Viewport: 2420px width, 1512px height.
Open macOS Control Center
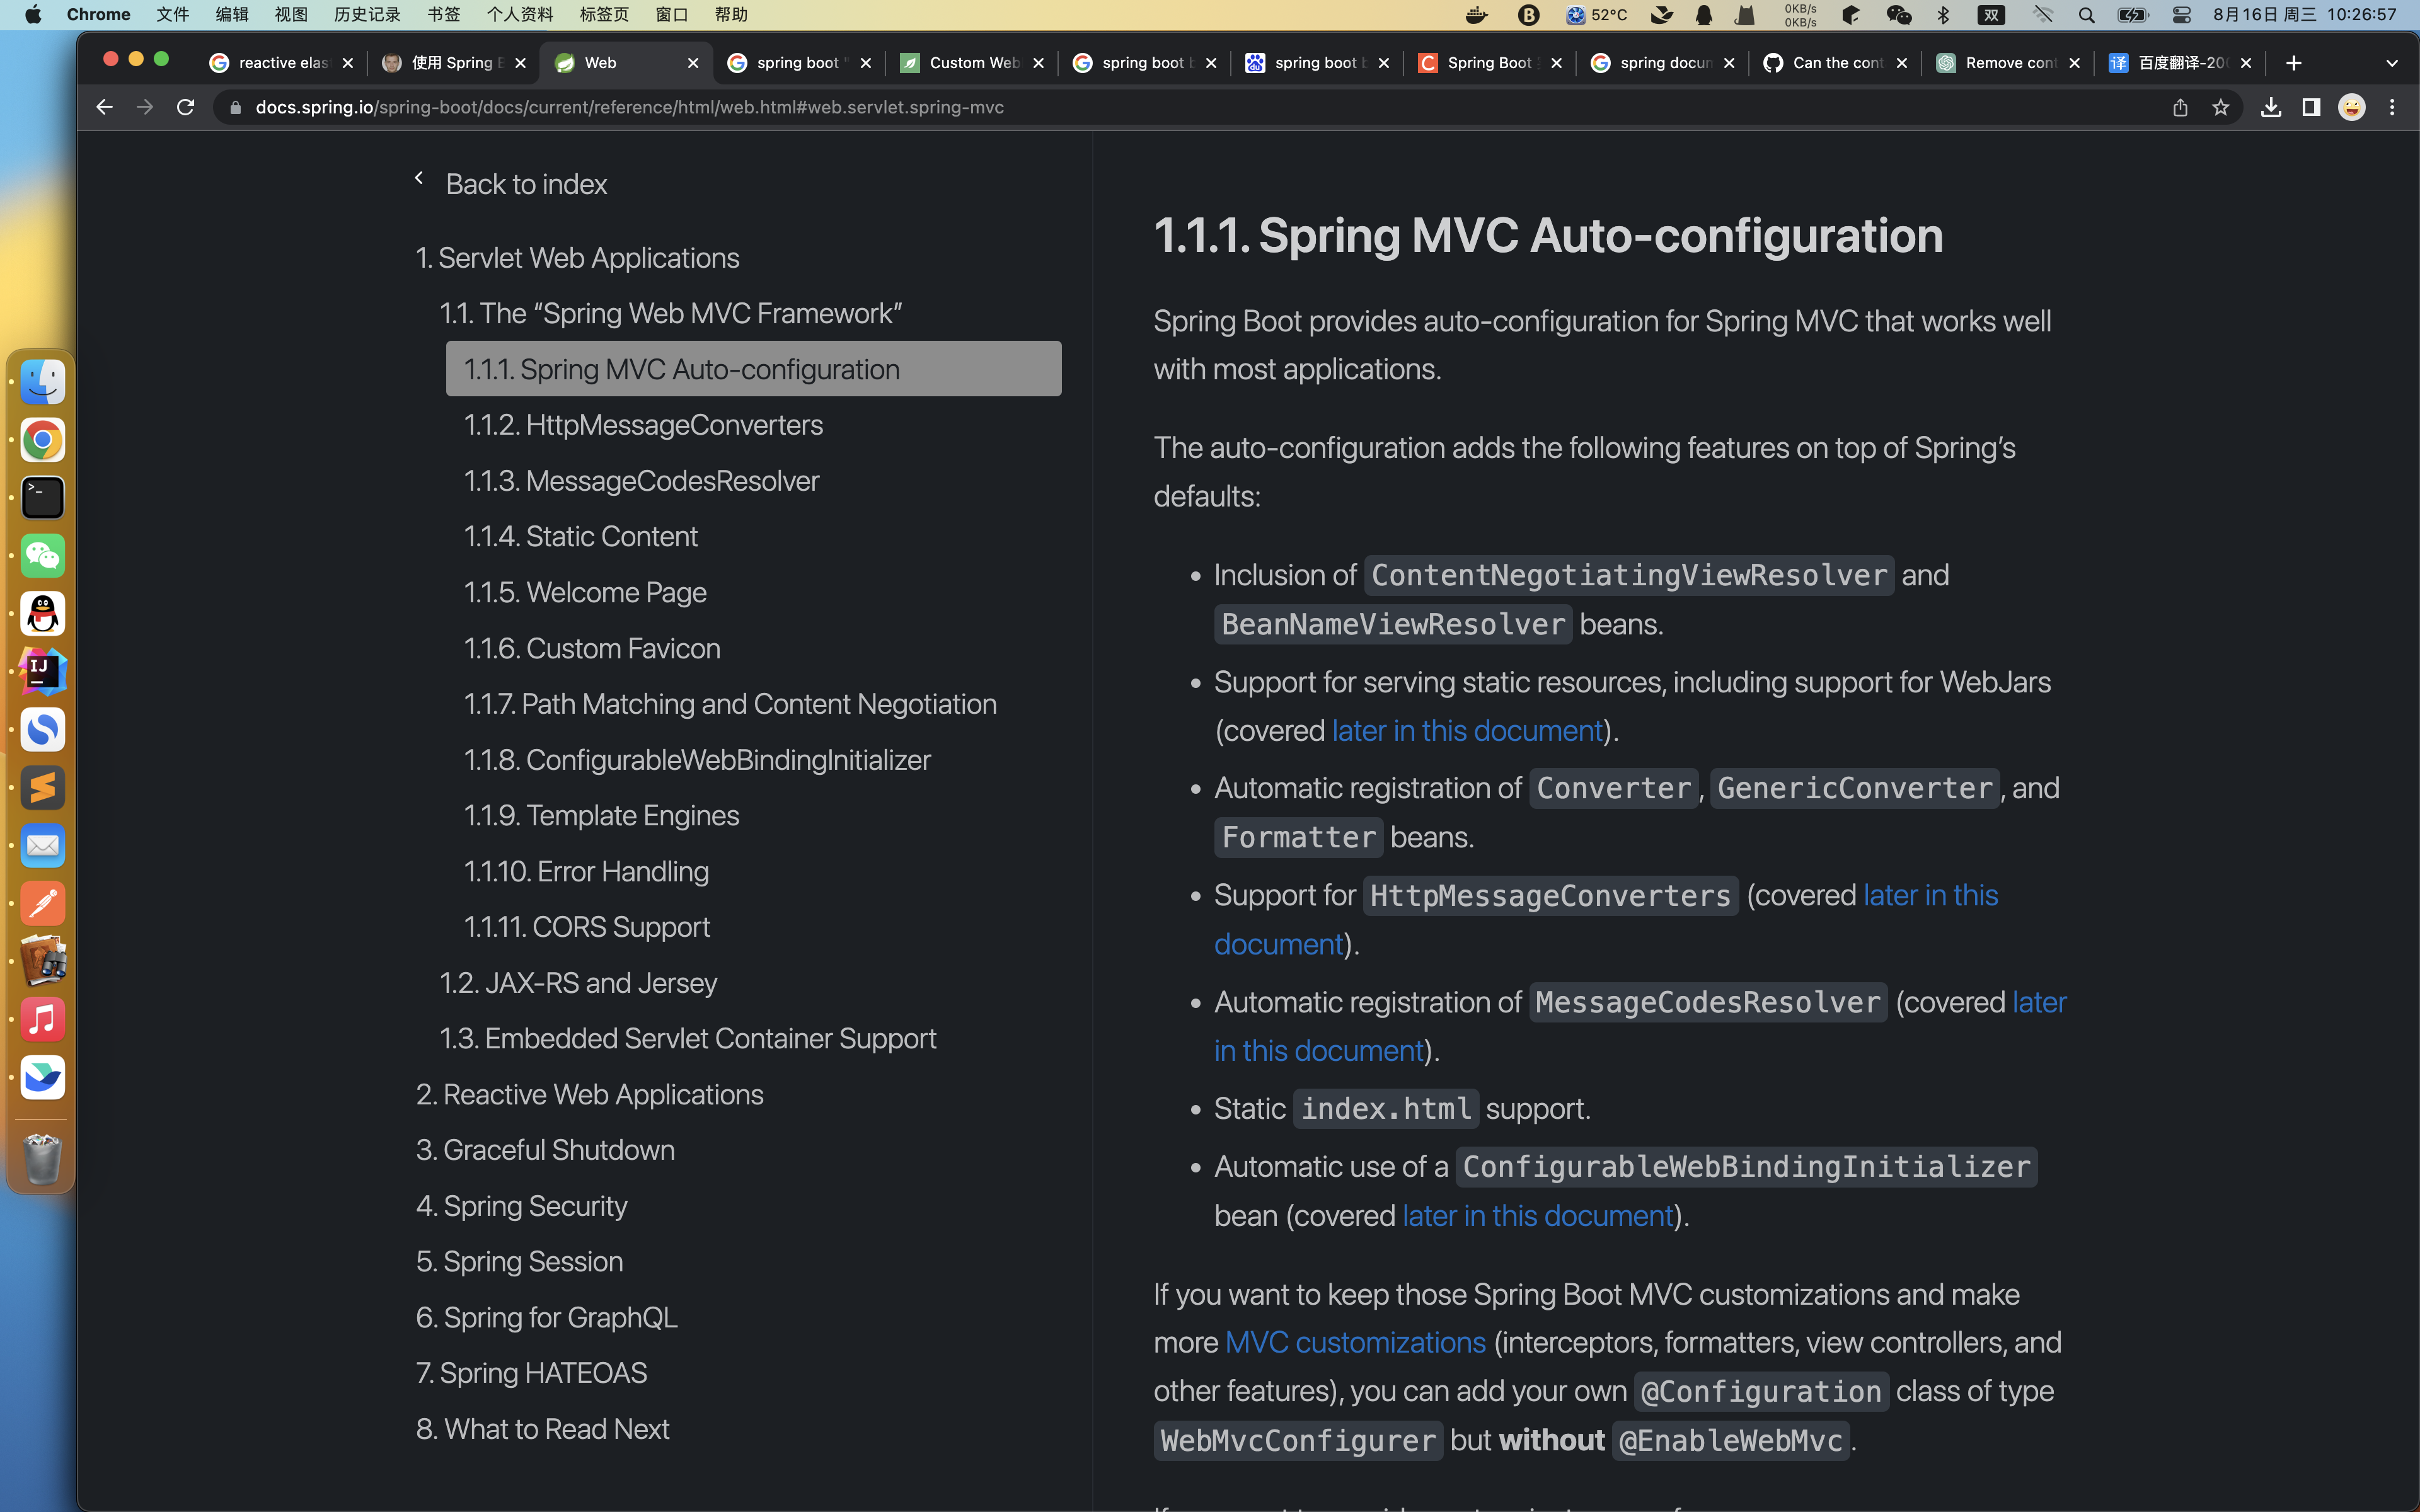click(2180, 14)
